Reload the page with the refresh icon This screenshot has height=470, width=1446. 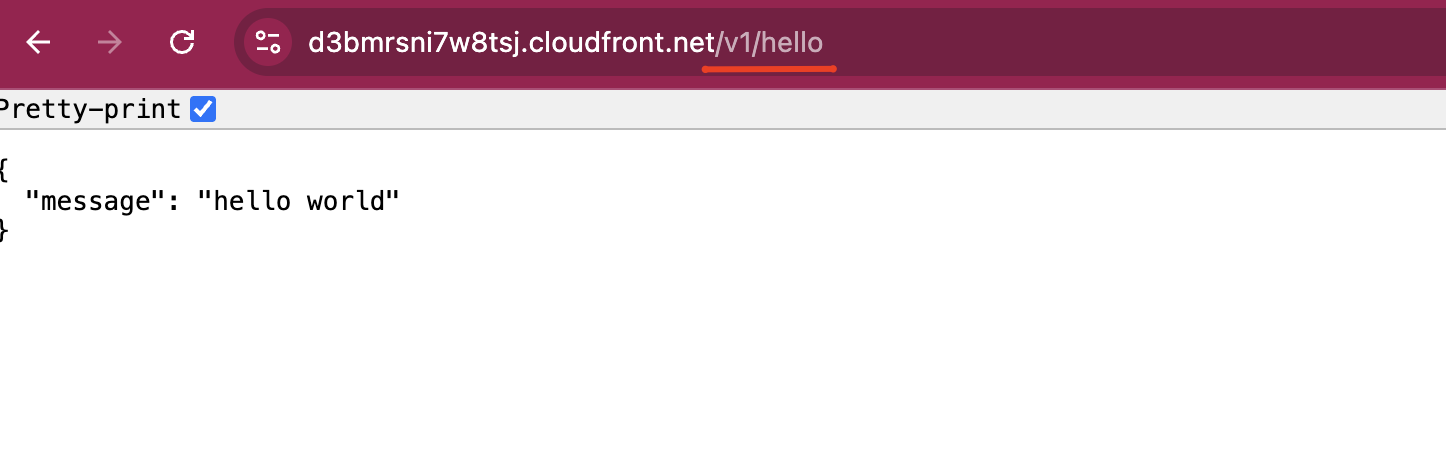point(182,42)
